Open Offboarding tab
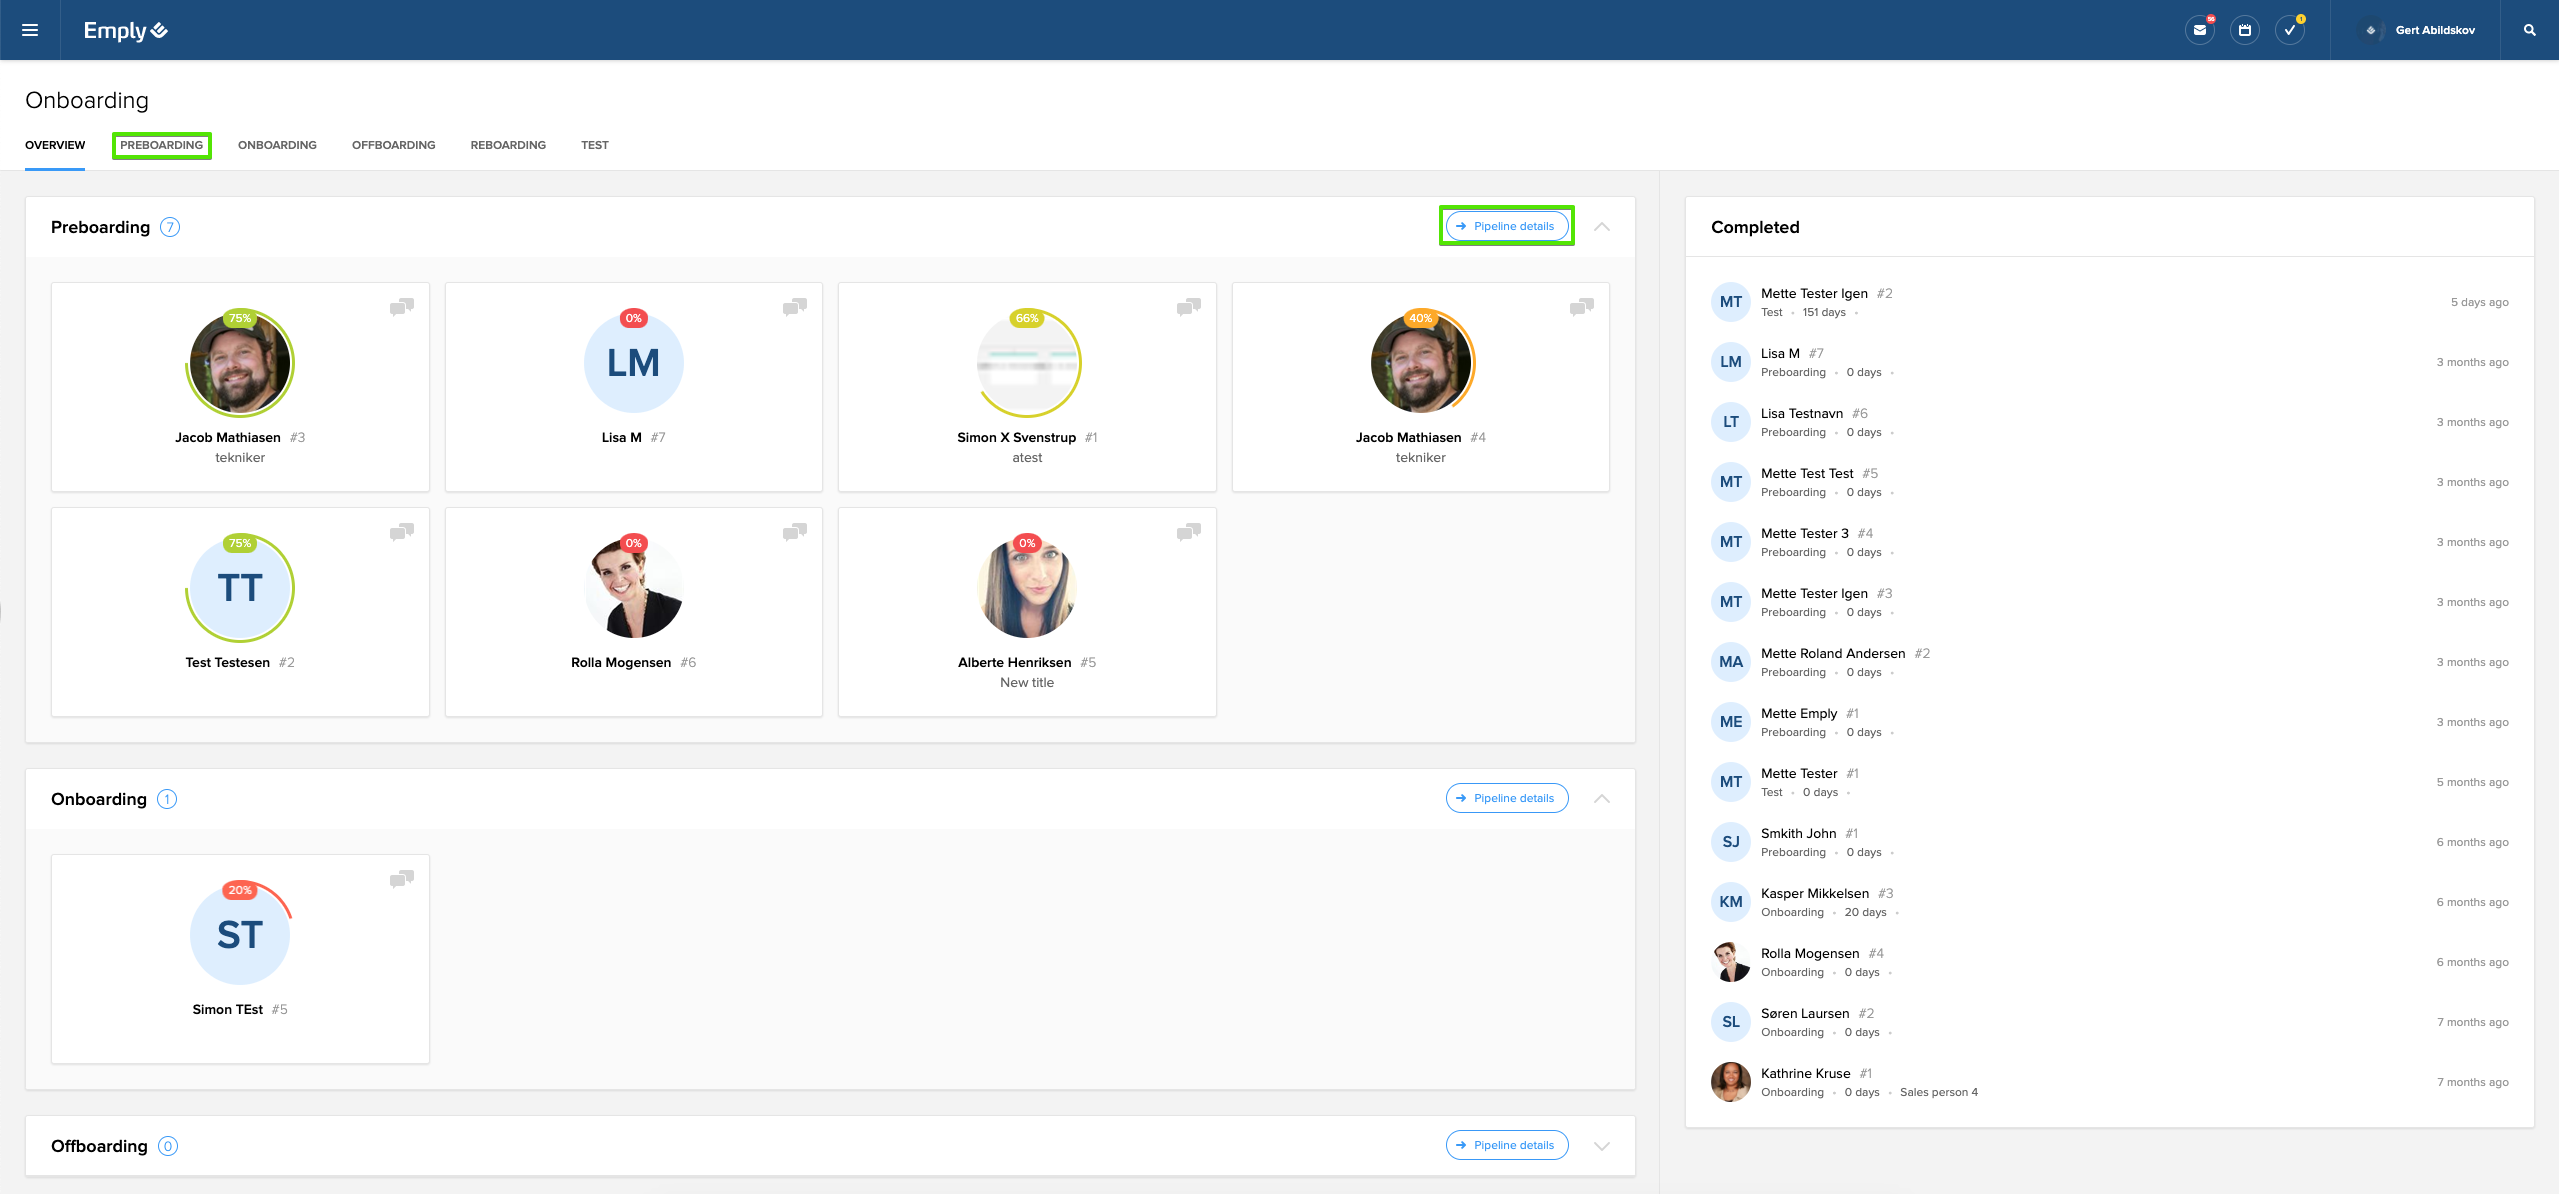Viewport: 2559px width, 1194px height. (x=393, y=145)
